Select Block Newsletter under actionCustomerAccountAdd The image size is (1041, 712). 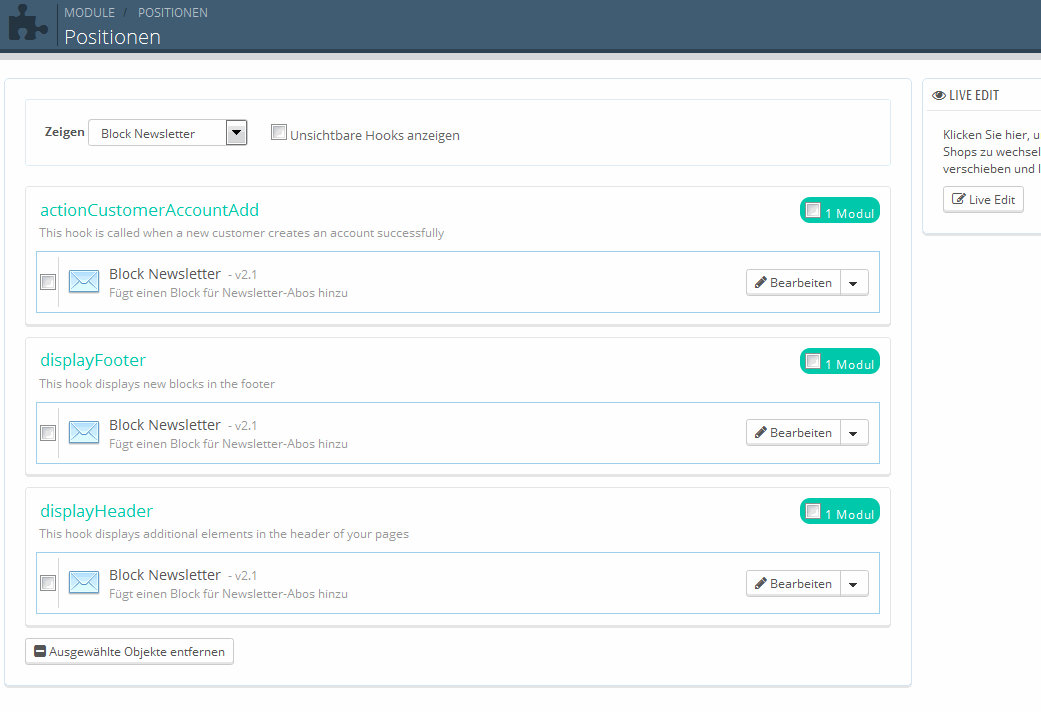tap(48, 282)
